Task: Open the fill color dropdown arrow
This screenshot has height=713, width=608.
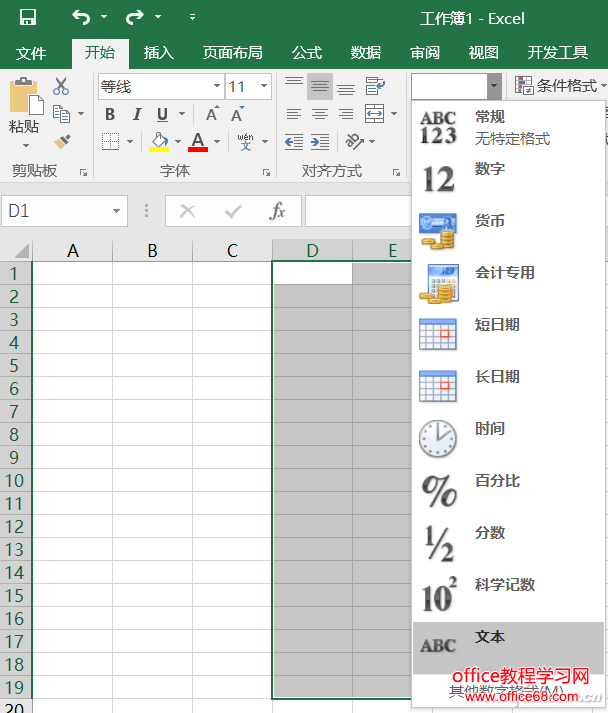Action: [x=178, y=142]
